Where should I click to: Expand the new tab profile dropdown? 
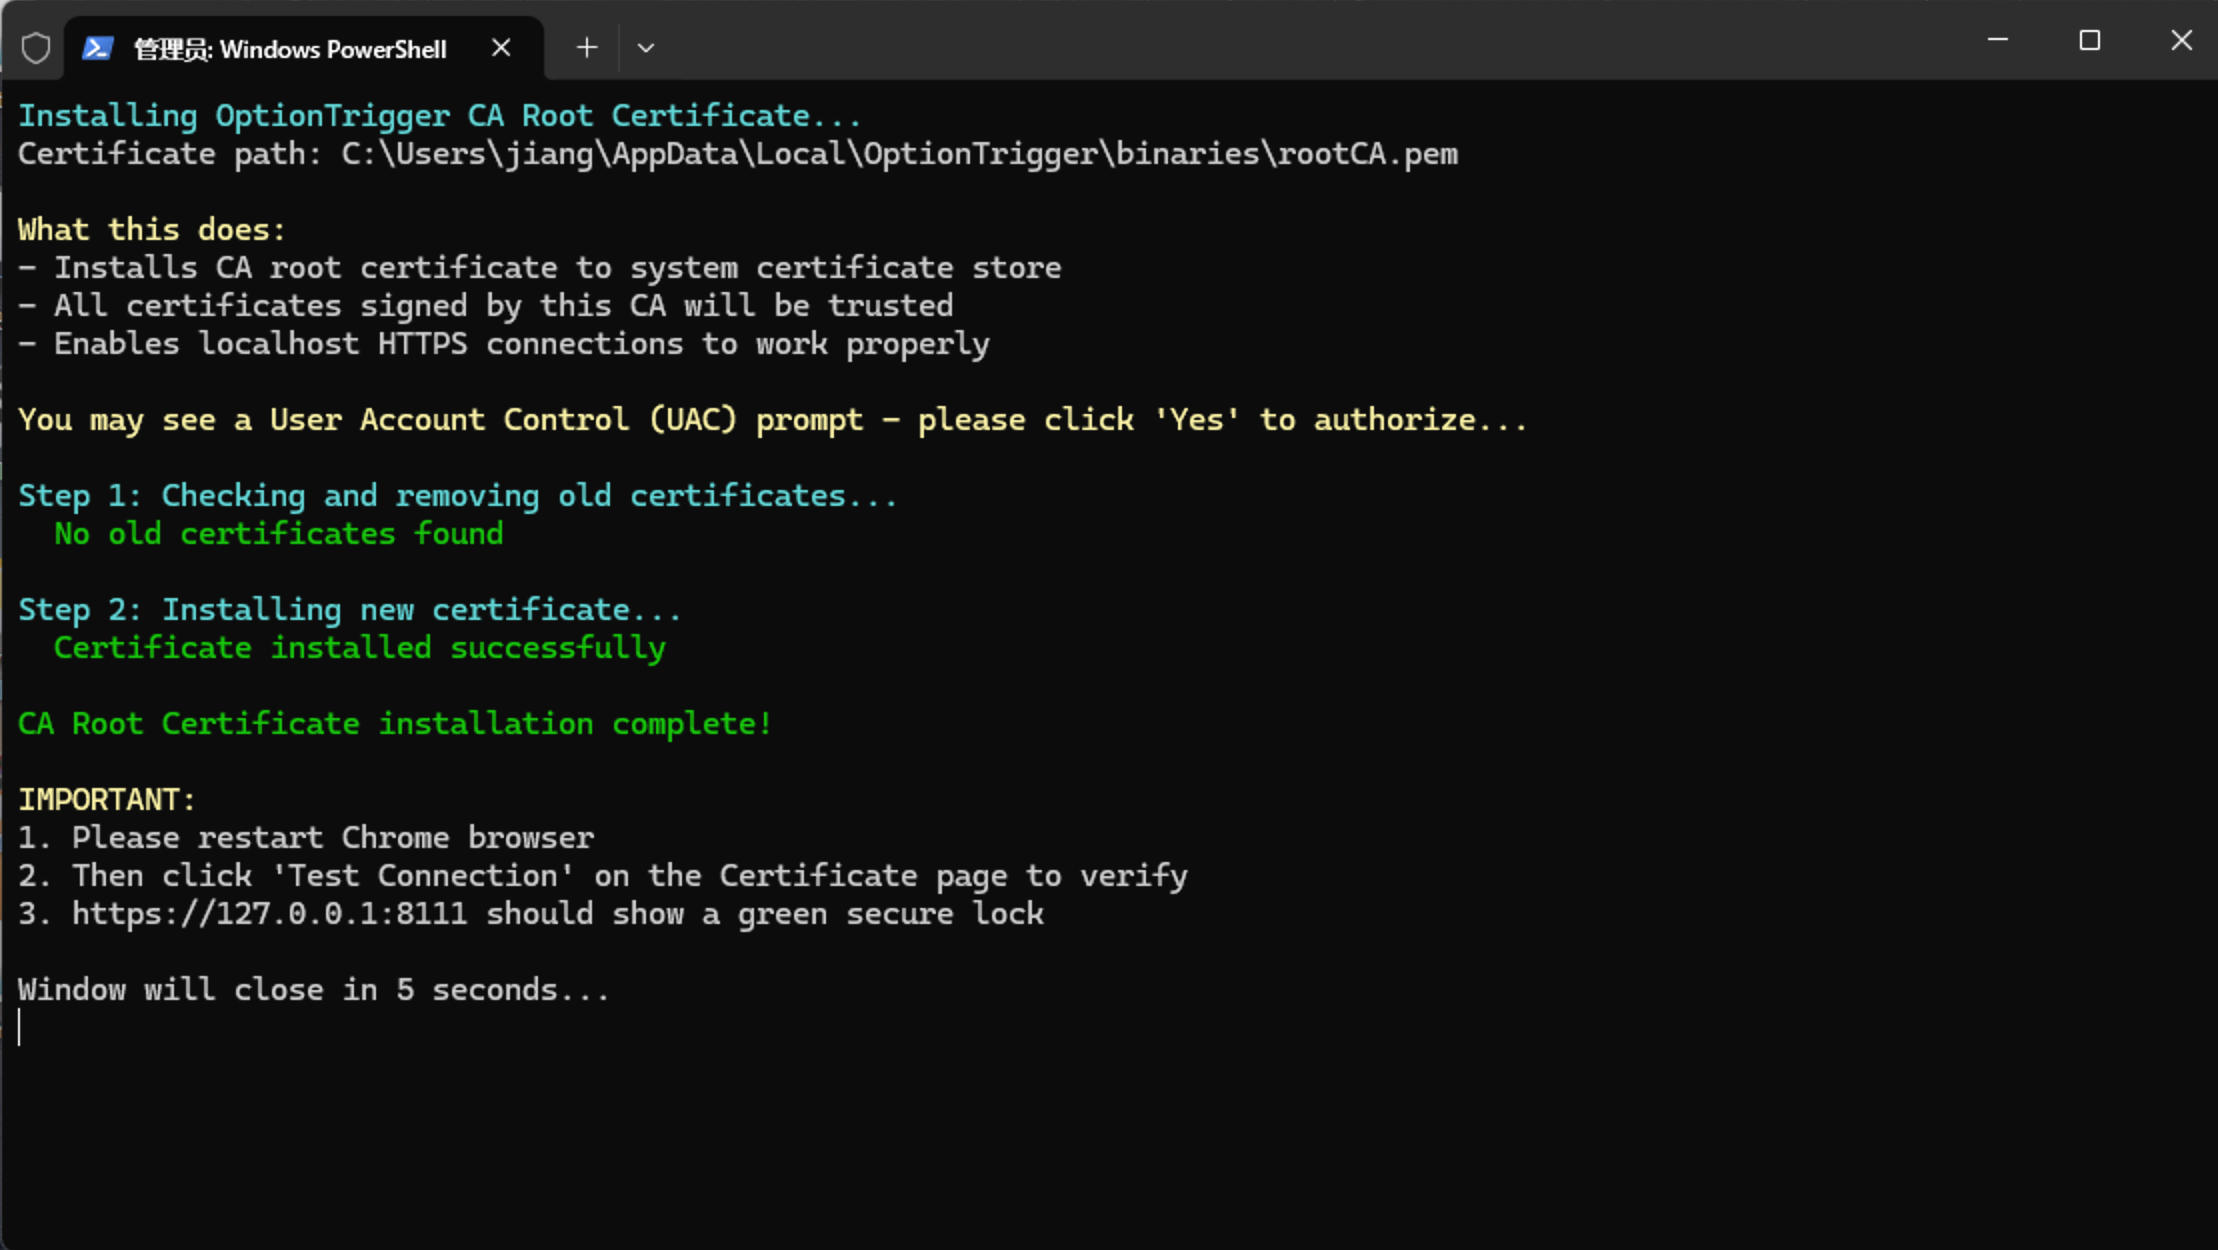pos(646,48)
